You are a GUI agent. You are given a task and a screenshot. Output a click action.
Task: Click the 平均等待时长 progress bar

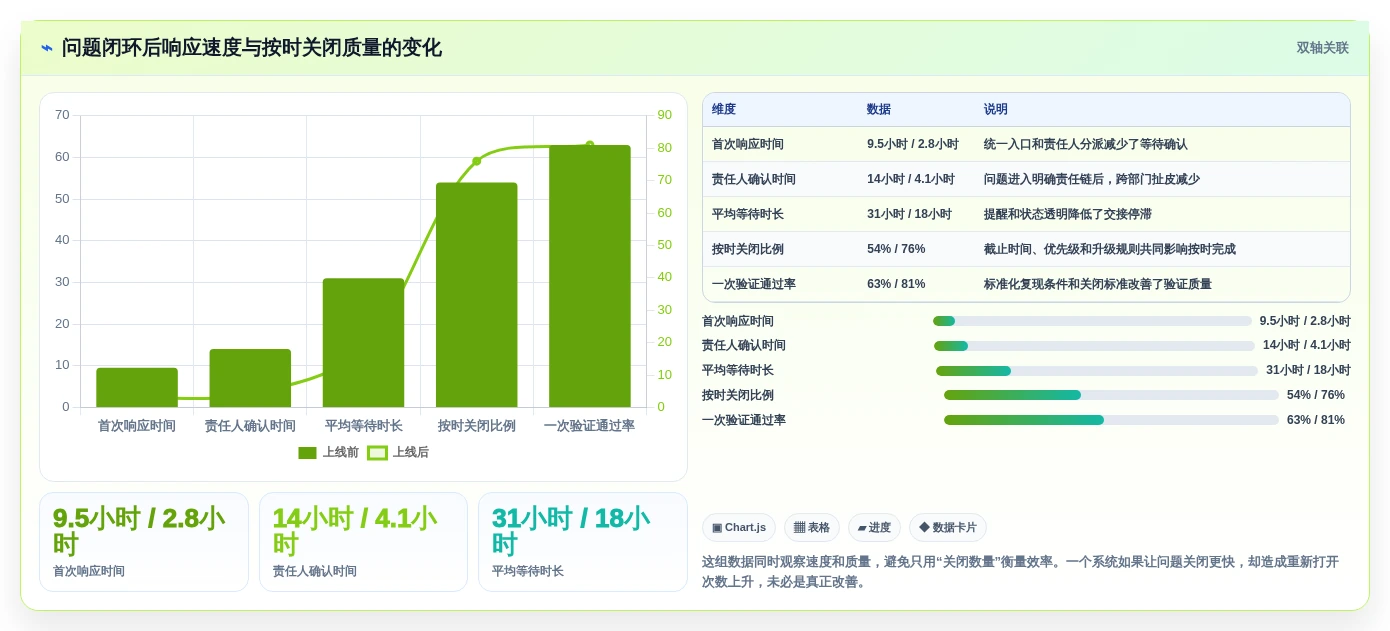click(x=1097, y=371)
